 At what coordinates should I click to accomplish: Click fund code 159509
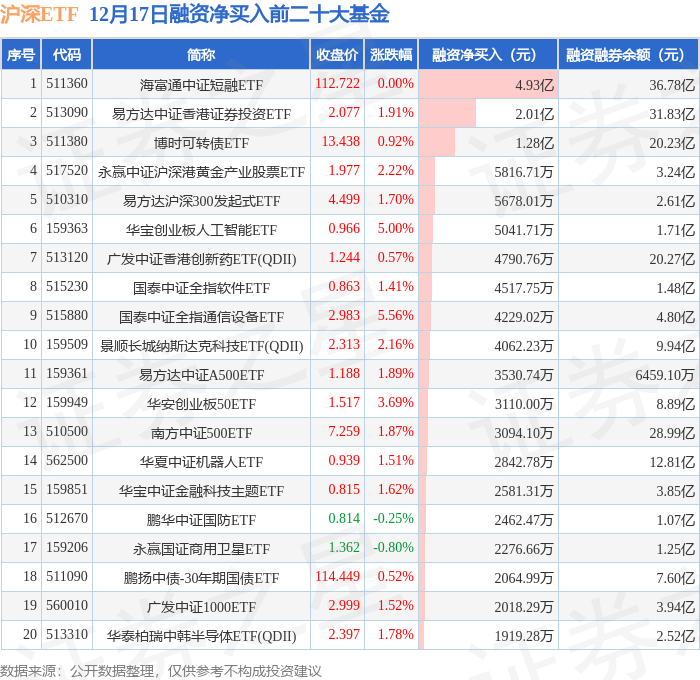67,345
